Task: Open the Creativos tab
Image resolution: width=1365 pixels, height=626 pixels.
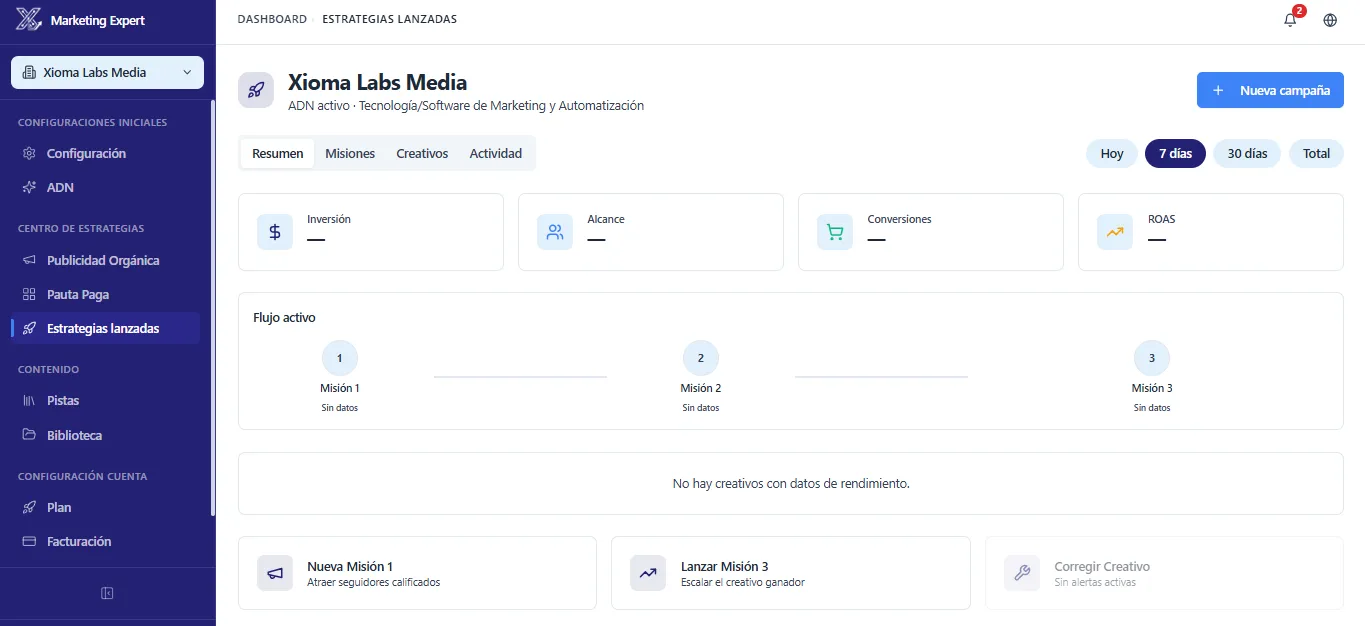Action: (421, 153)
